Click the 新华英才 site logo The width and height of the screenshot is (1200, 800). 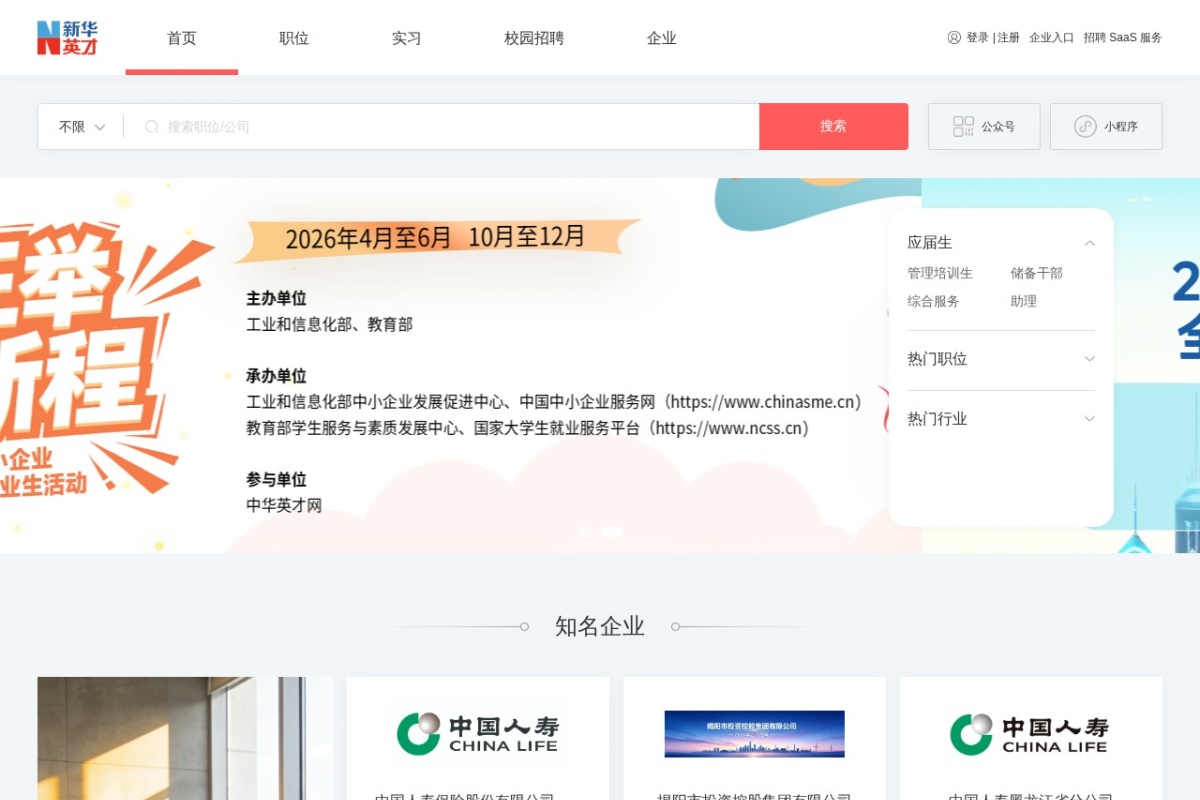tap(67, 38)
